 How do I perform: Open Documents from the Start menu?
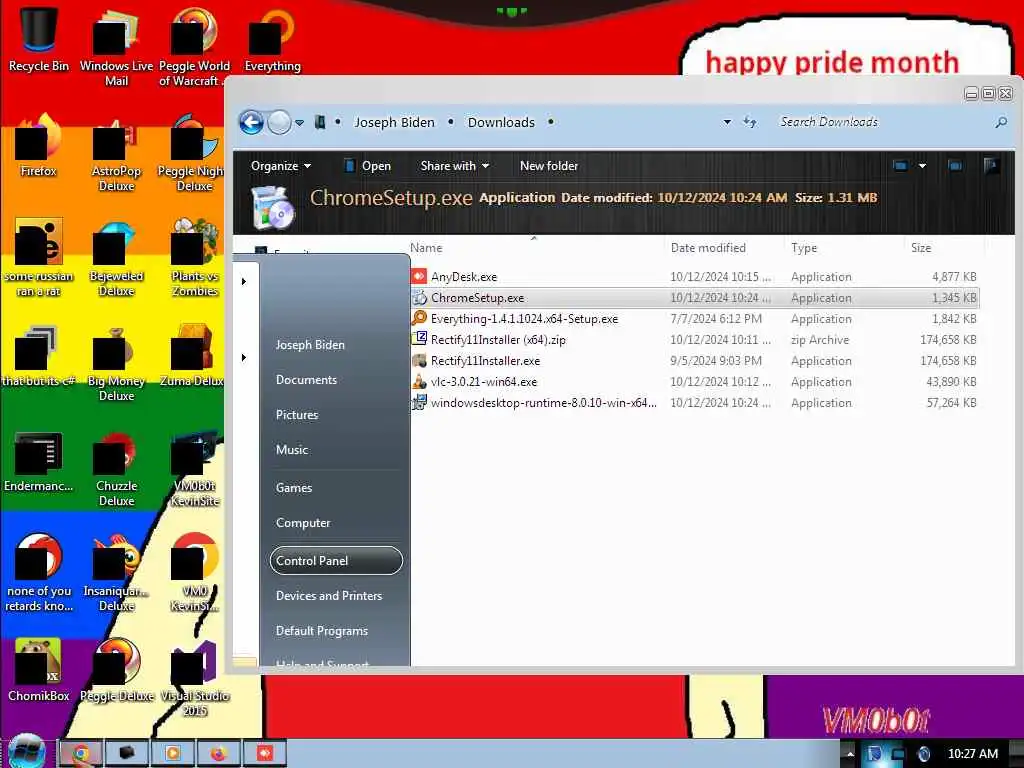pos(306,379)
